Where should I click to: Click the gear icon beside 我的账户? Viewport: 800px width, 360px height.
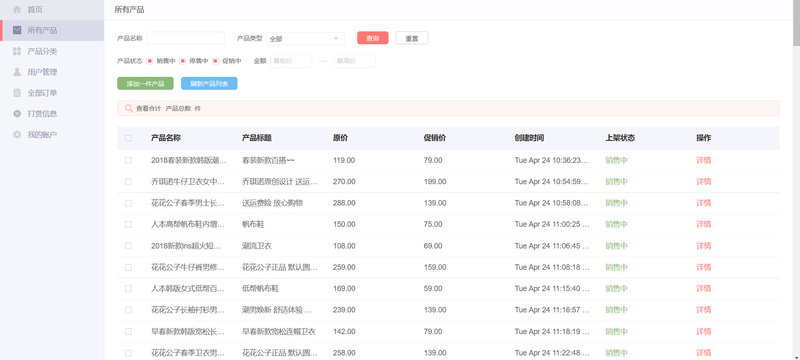(x=17, y=135)
